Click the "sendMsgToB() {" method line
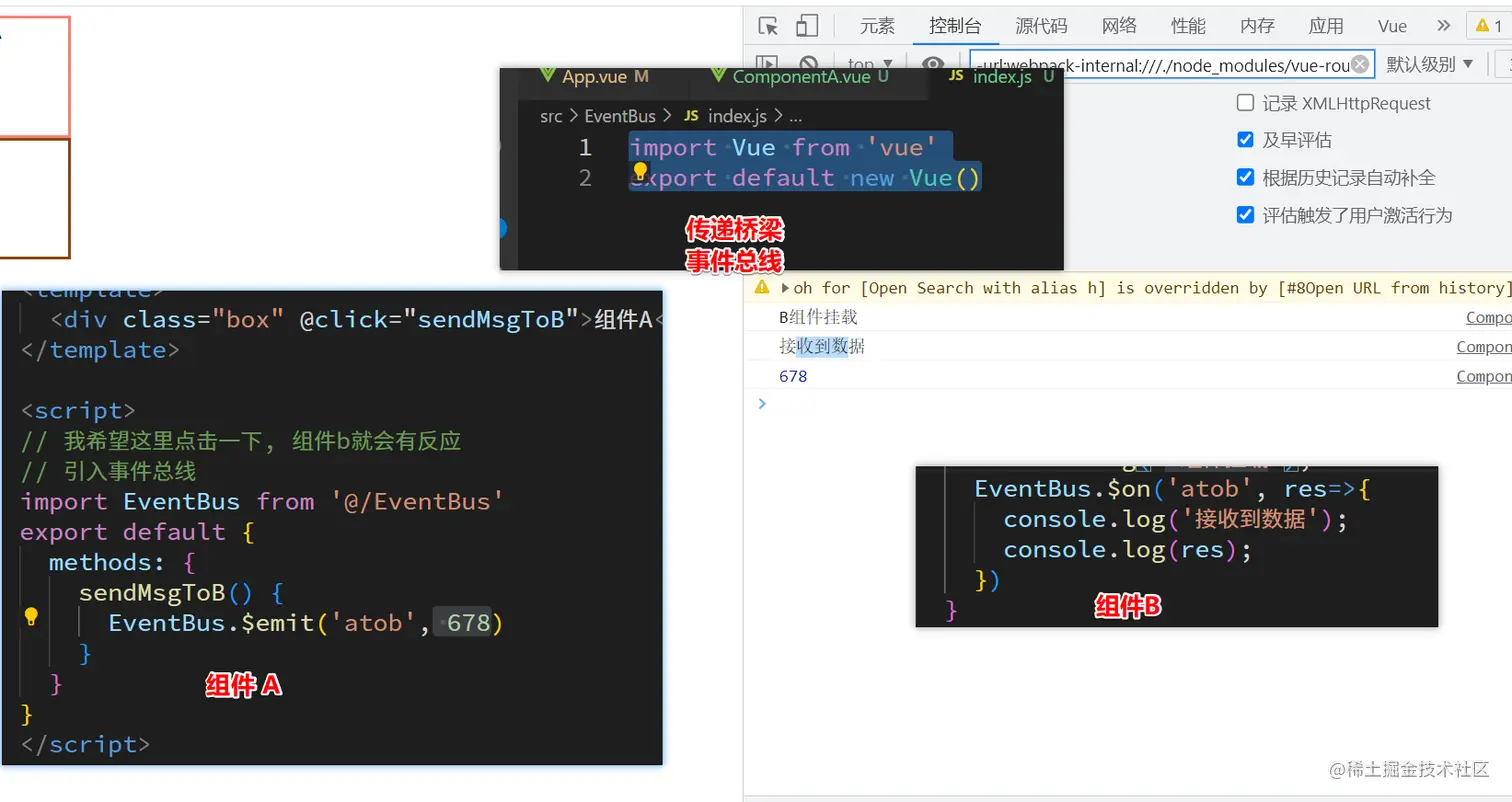This screenshot has height=802, width=1512. coord(182,593)
